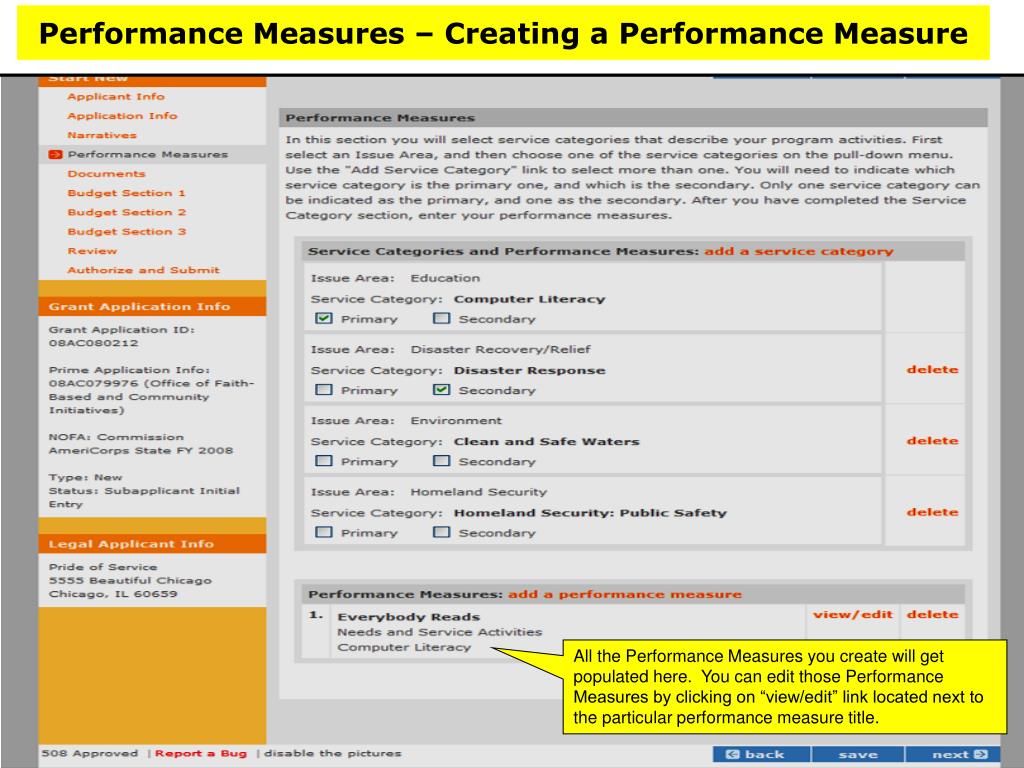Delete the Clean and Safe Waters category
The image size is (1024, 768).
(x=933, y=441)
